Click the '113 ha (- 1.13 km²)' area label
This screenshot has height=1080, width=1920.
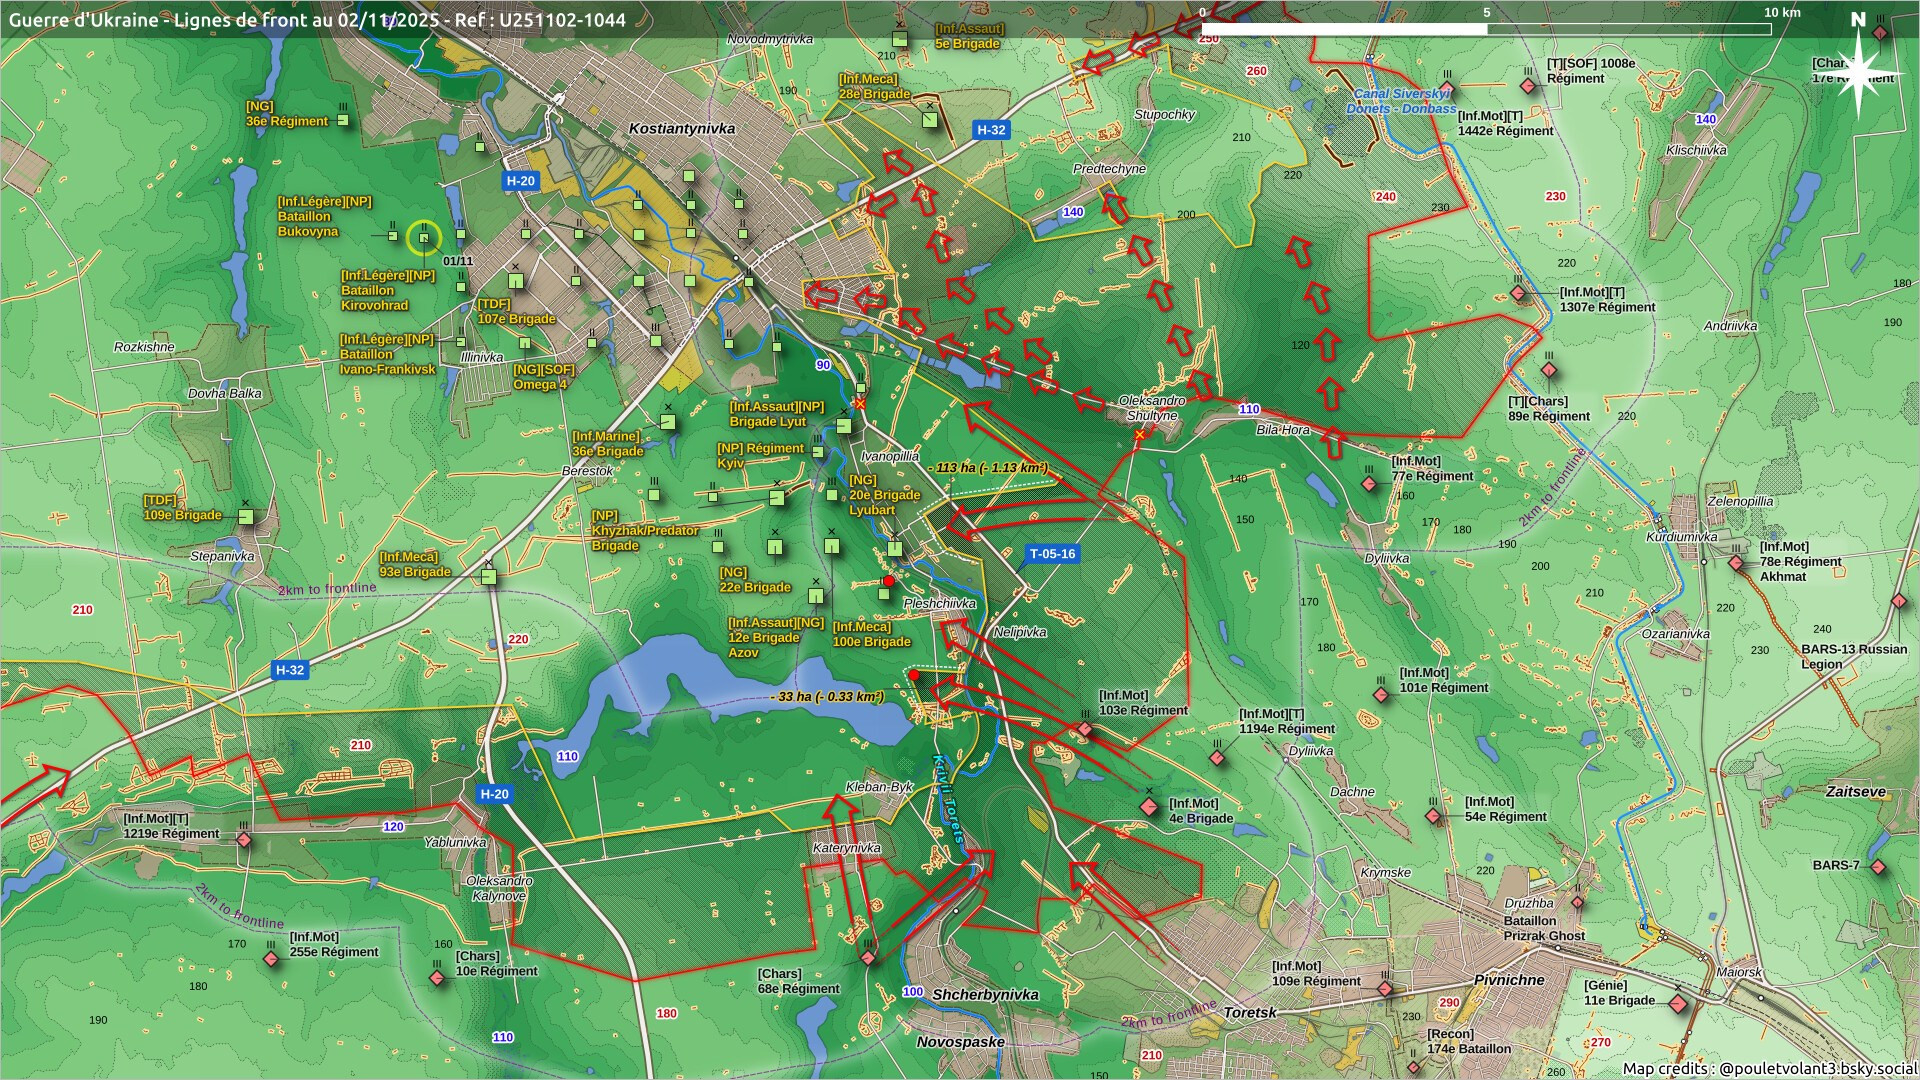[987, 468]
